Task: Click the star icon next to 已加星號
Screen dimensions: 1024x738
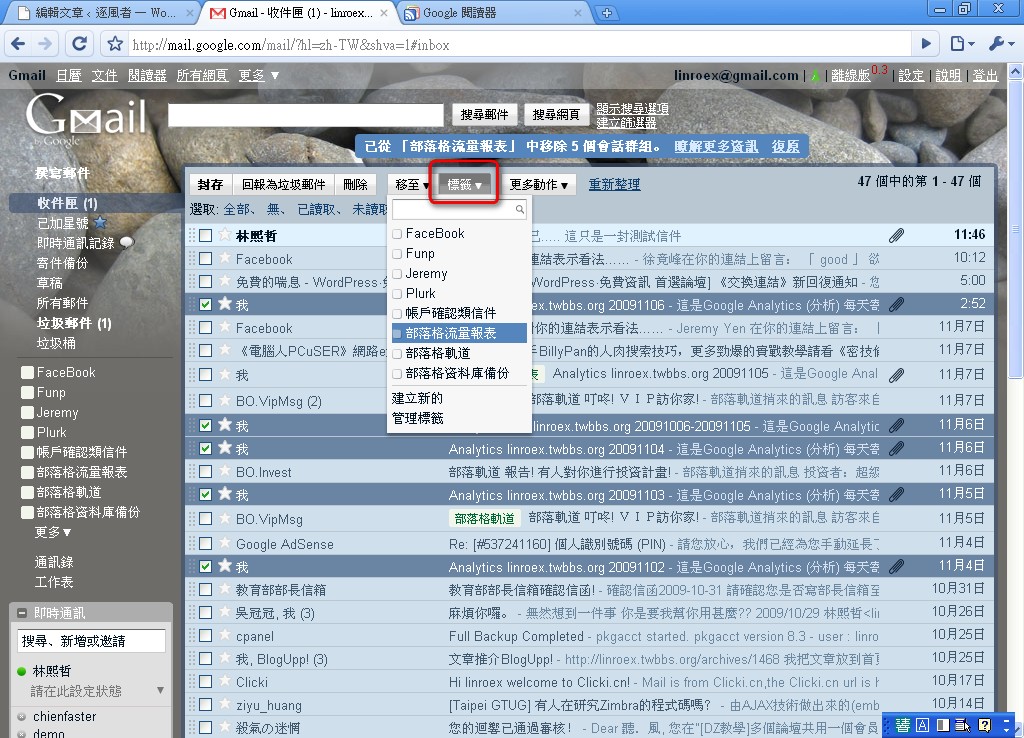Action: pos(100,223)
